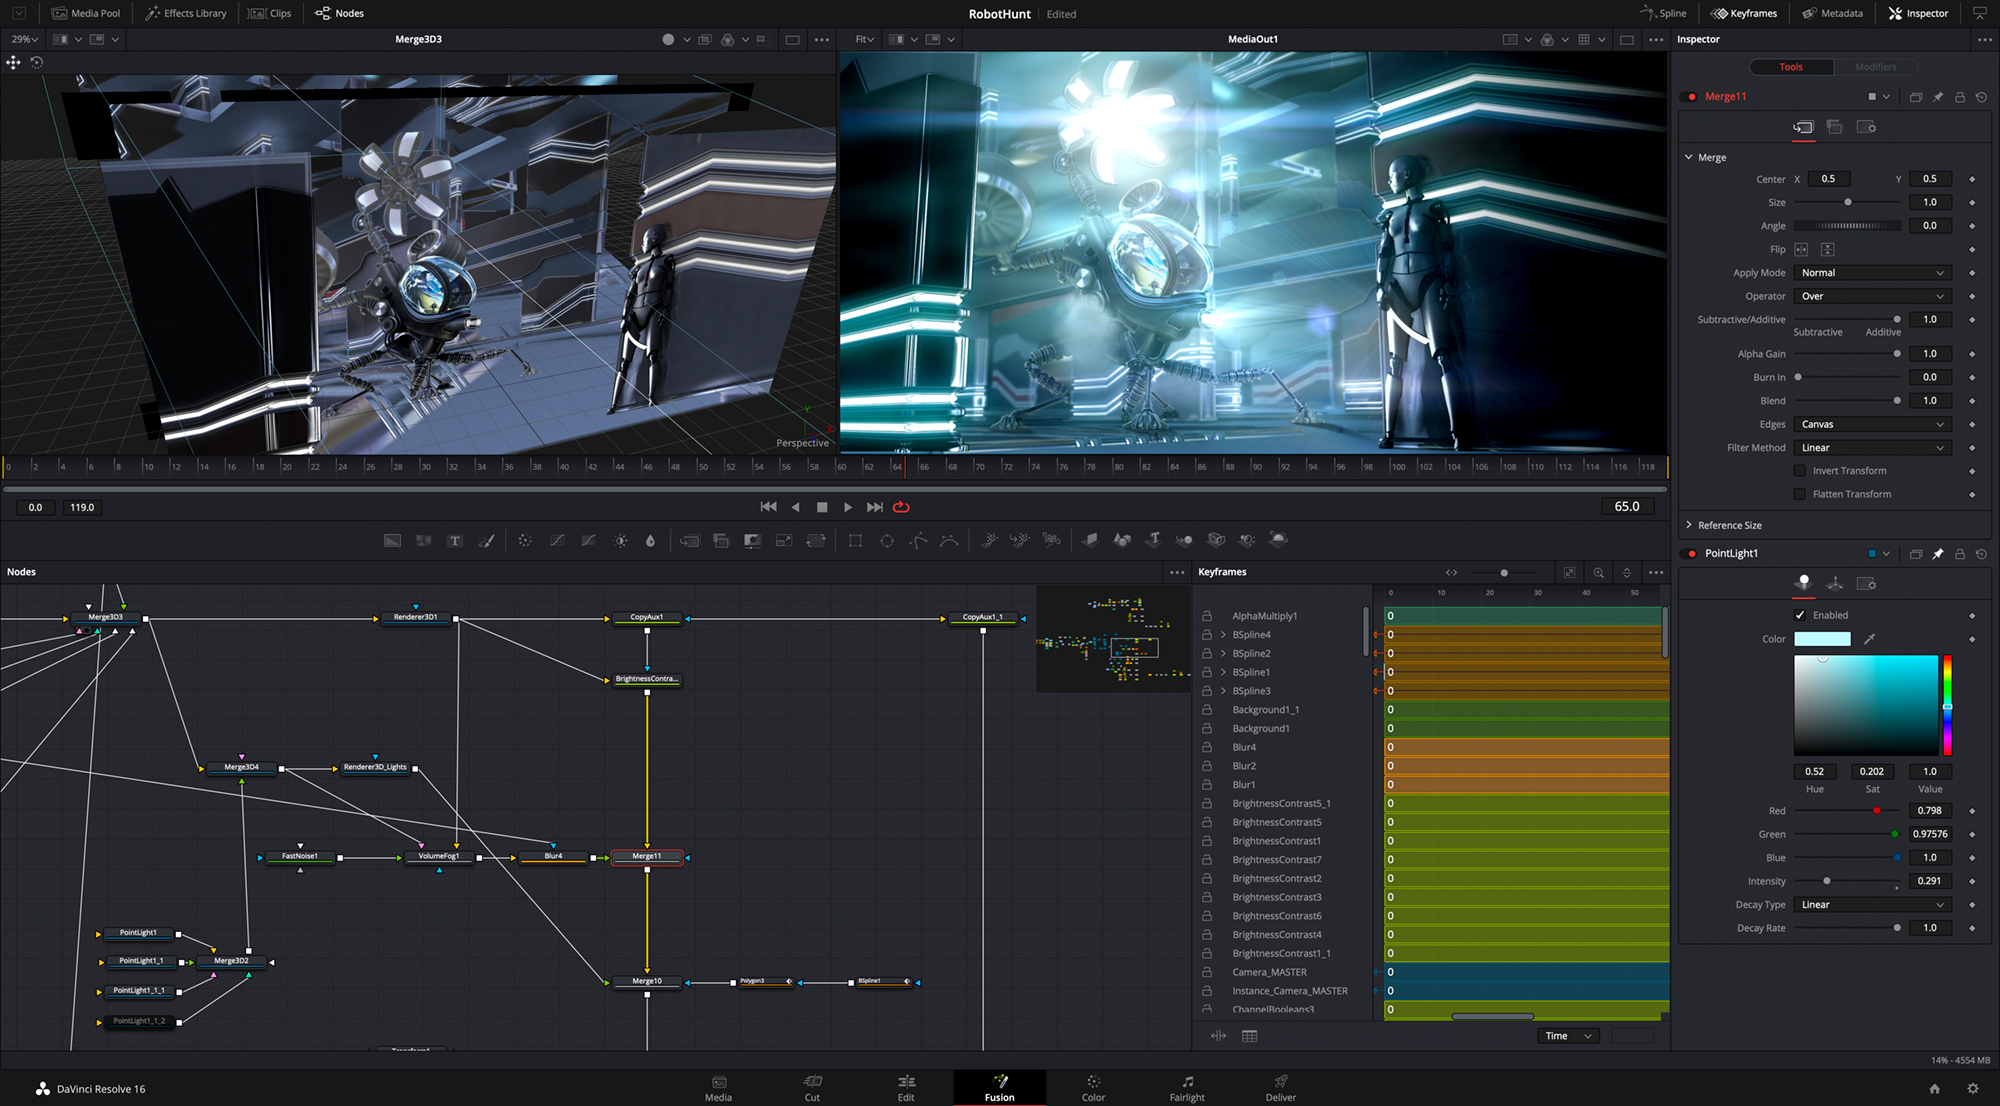The height and width of the screenshot is (1106, 2000).
Task: Open the Effects Library panel
Action: point(185,13)
